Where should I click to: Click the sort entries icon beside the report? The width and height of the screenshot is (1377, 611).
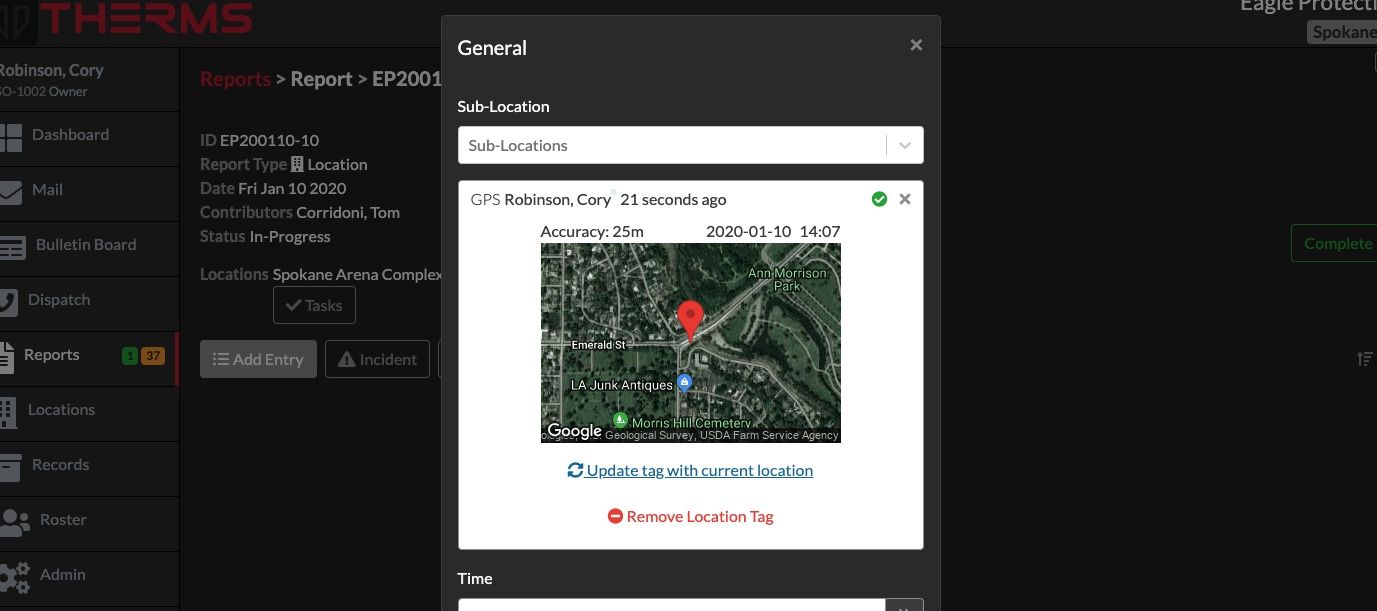tap(1365, 359)
